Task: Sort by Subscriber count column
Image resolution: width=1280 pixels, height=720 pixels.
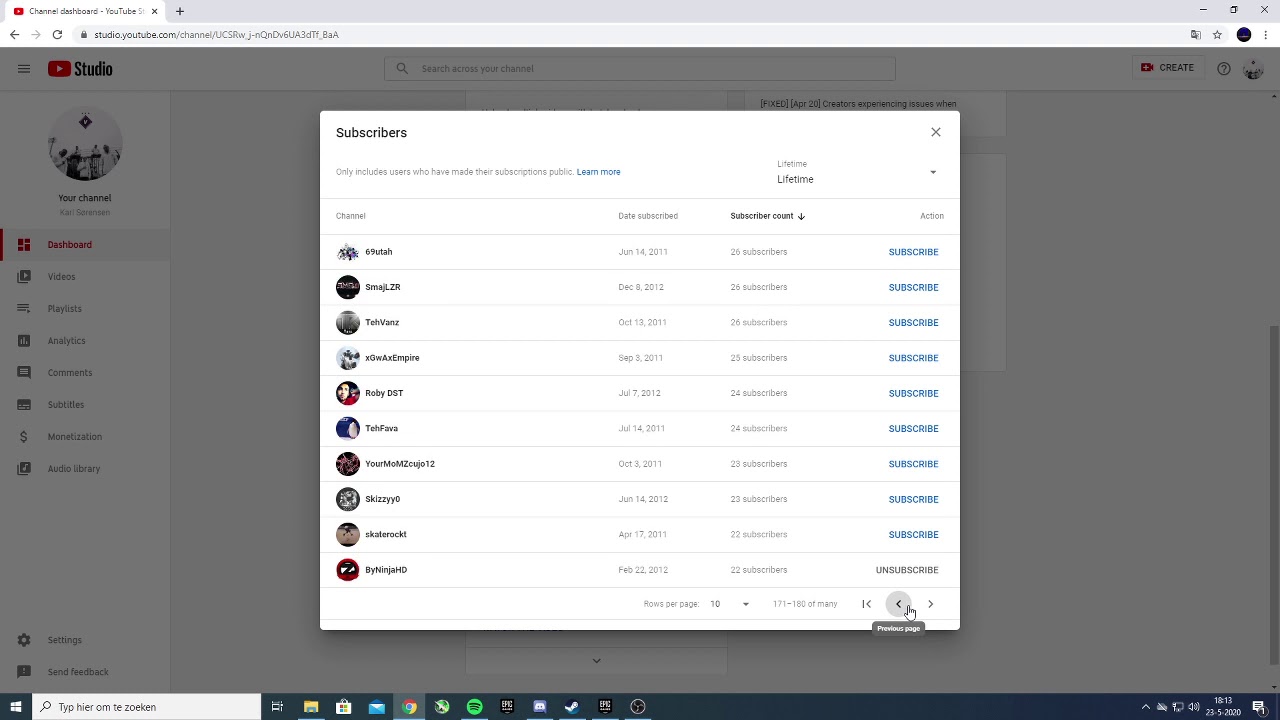Action: (767, 216)
